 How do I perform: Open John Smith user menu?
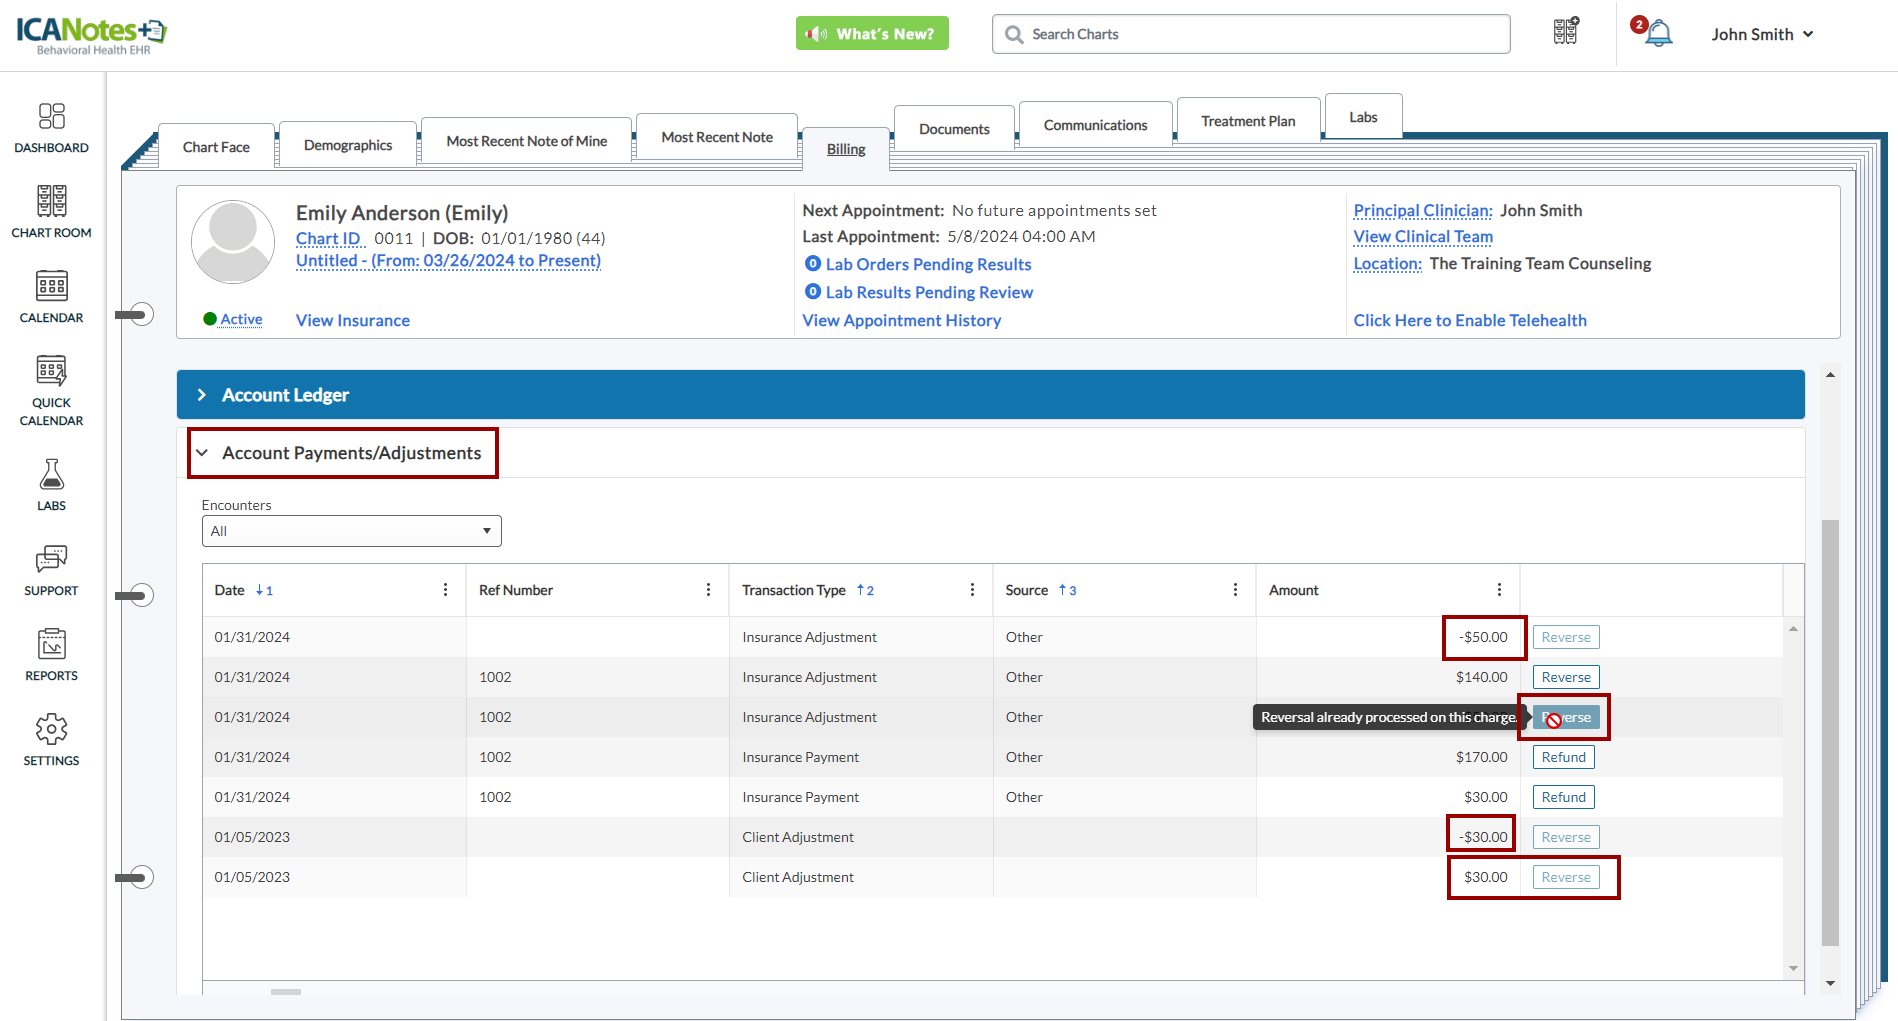click(1761, 34)
